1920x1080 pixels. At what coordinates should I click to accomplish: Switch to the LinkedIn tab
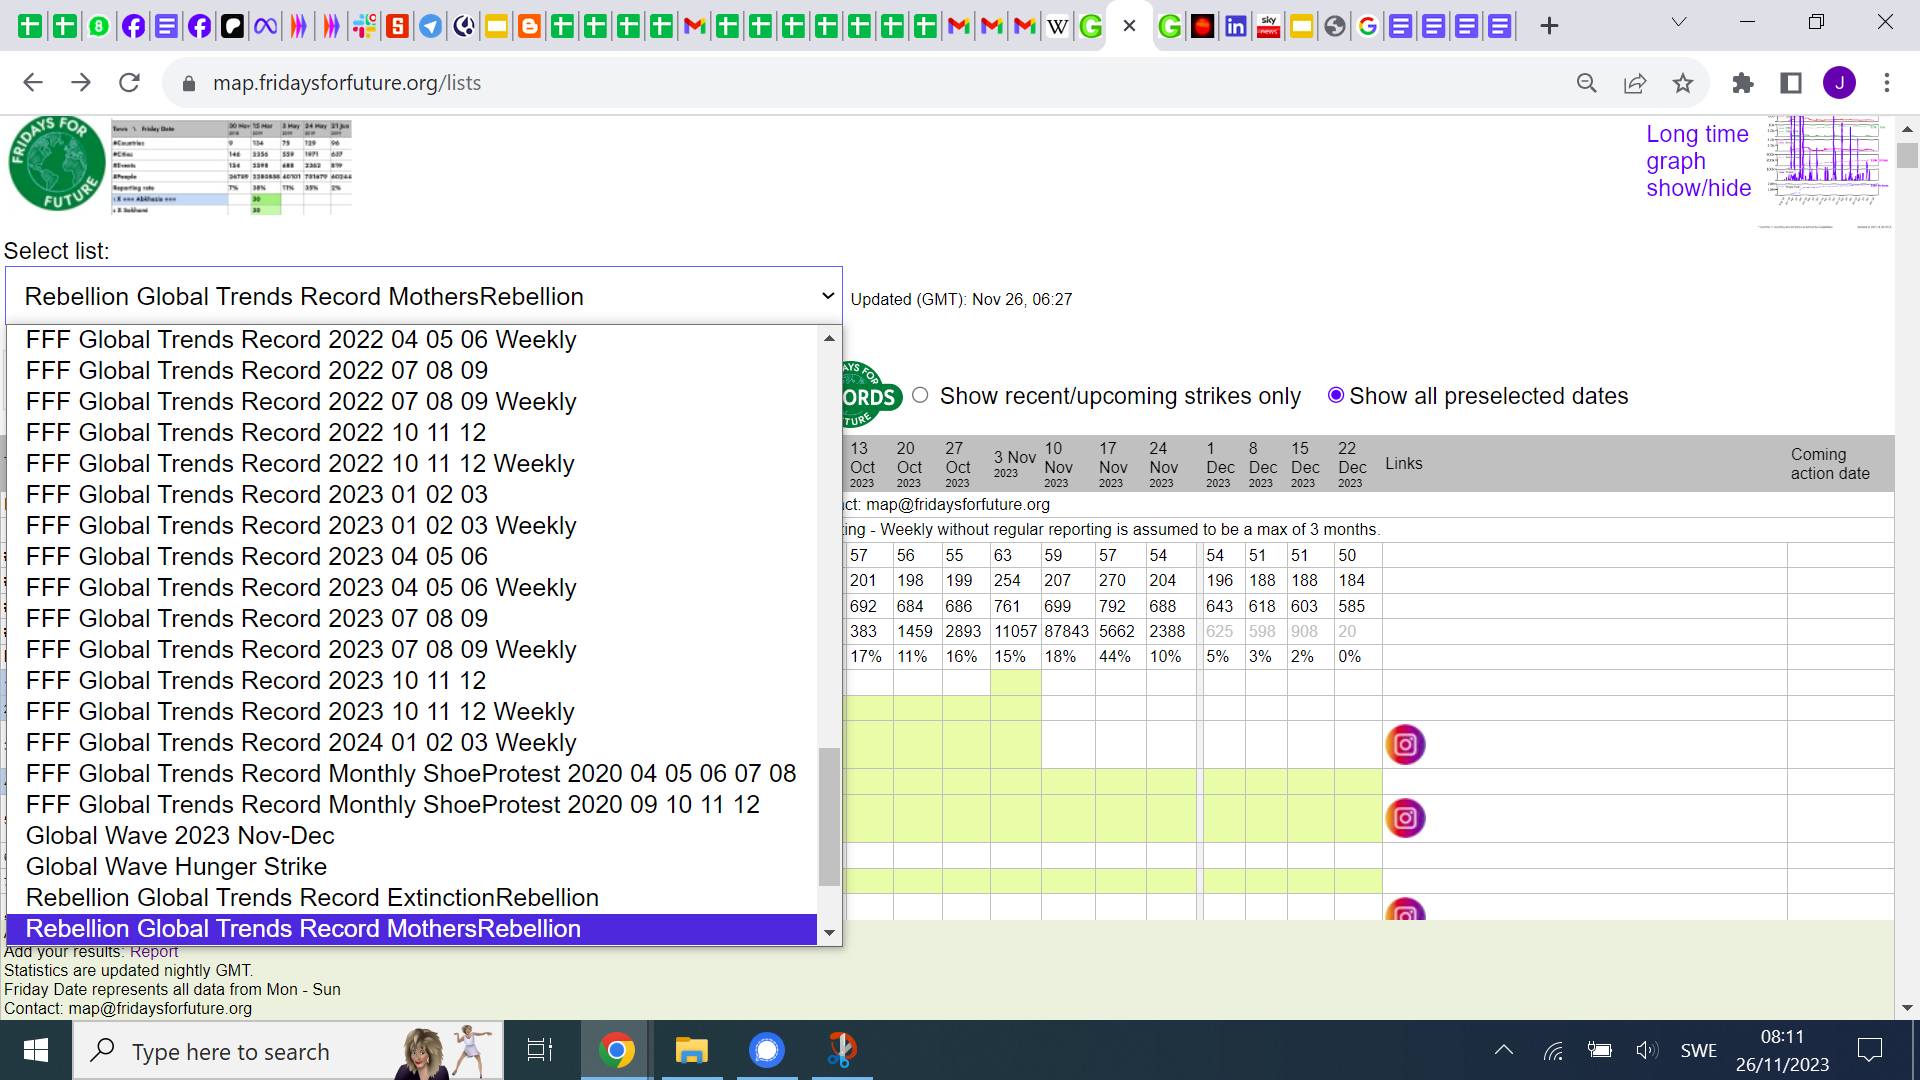(x=1236, y=26)
